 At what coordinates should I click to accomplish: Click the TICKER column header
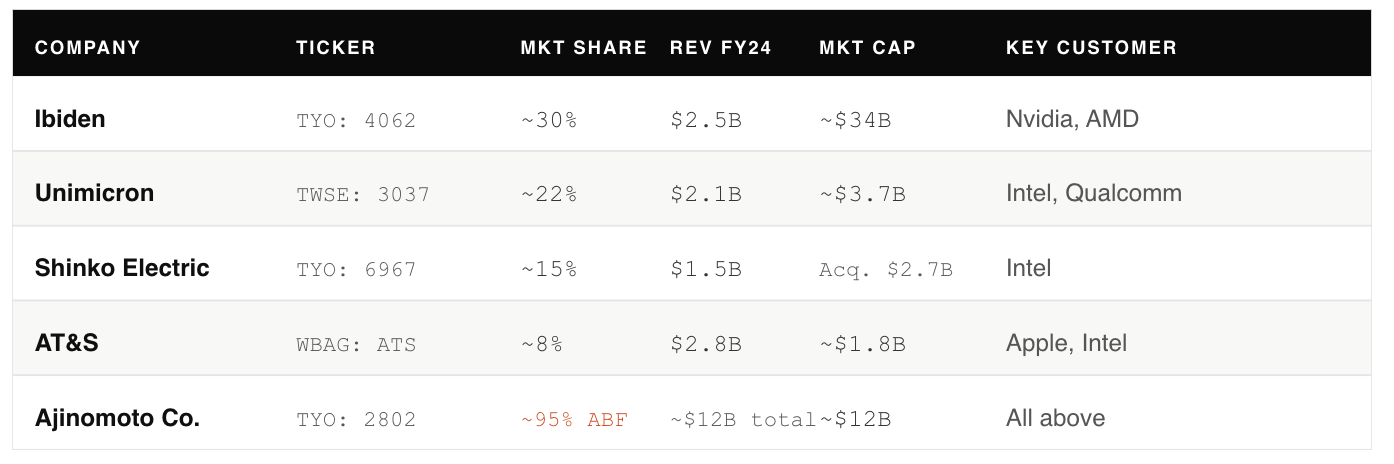click(x=336, y=48)
